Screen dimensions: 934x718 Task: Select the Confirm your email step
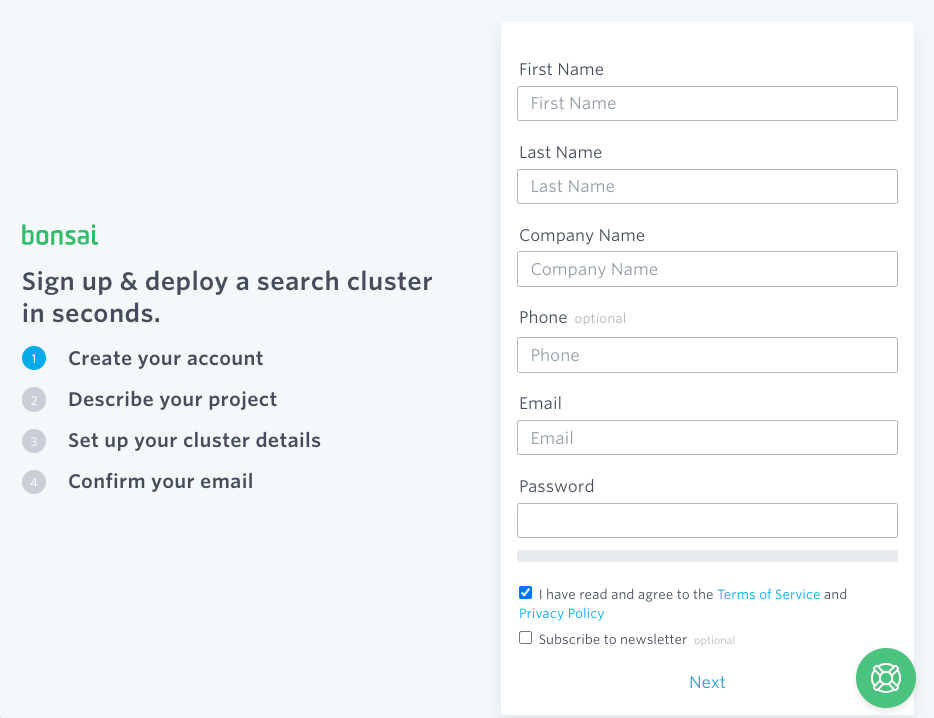[161, 481]
